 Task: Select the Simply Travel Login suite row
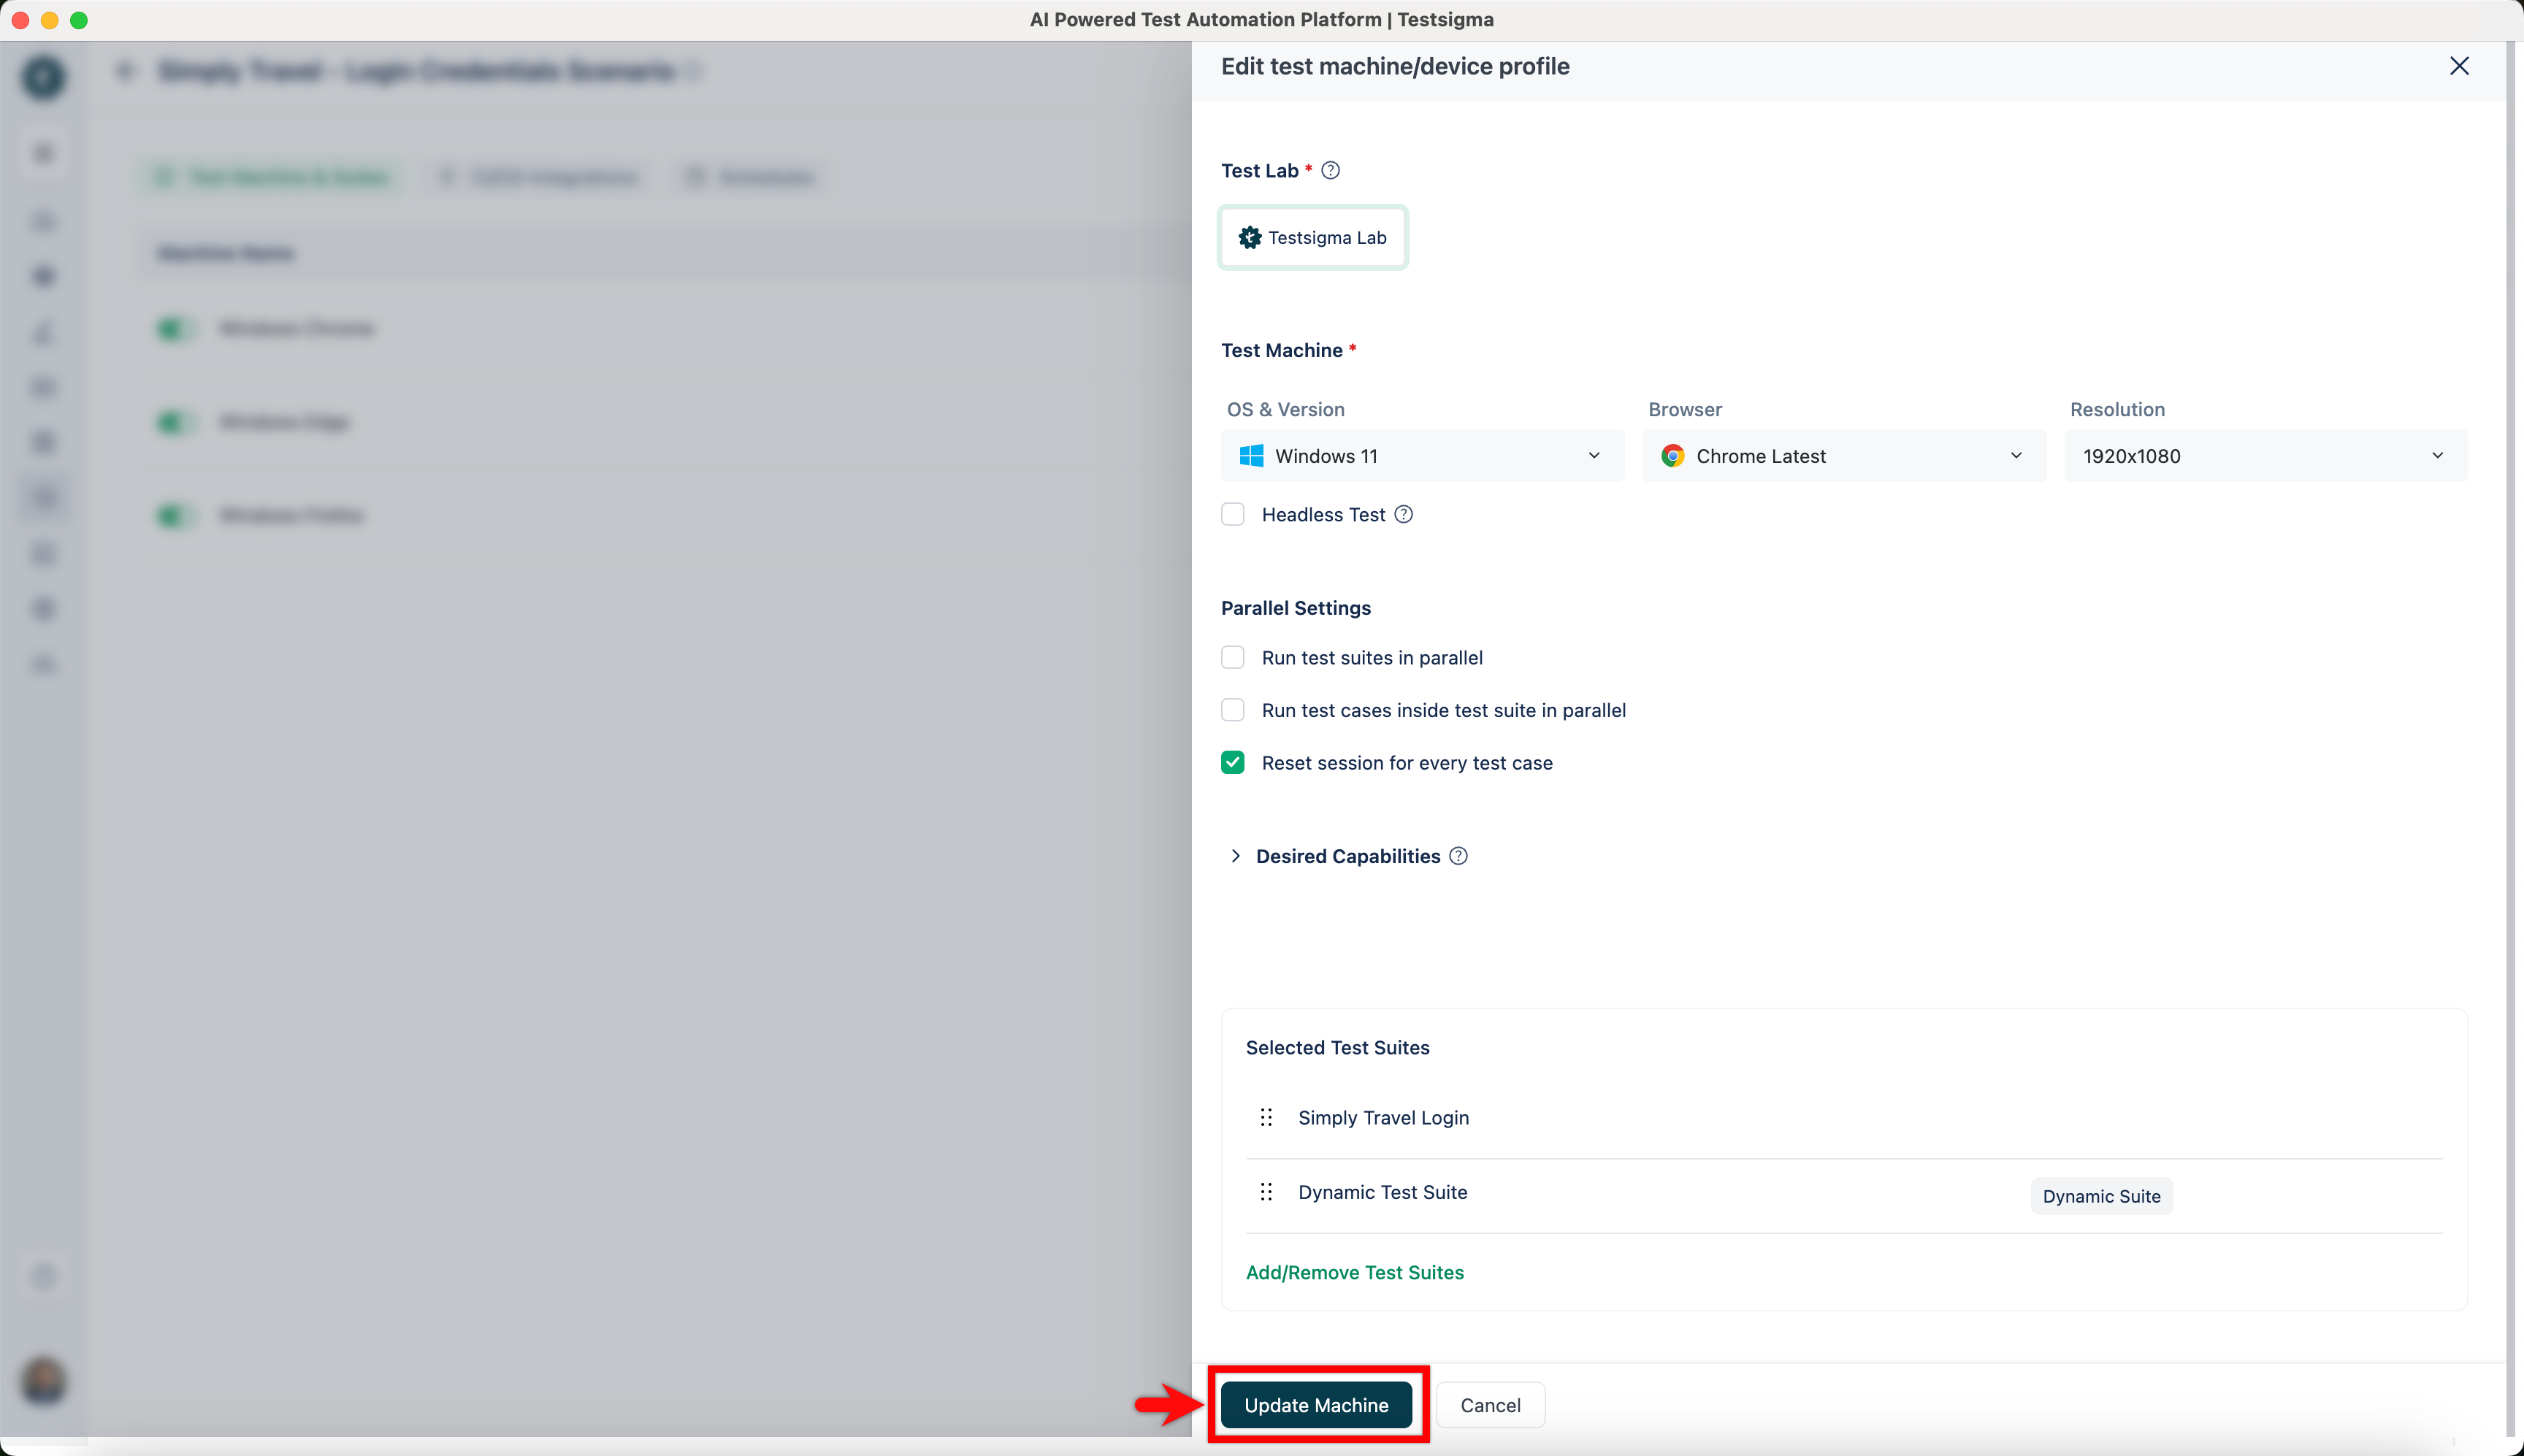click(1383, 1118)
